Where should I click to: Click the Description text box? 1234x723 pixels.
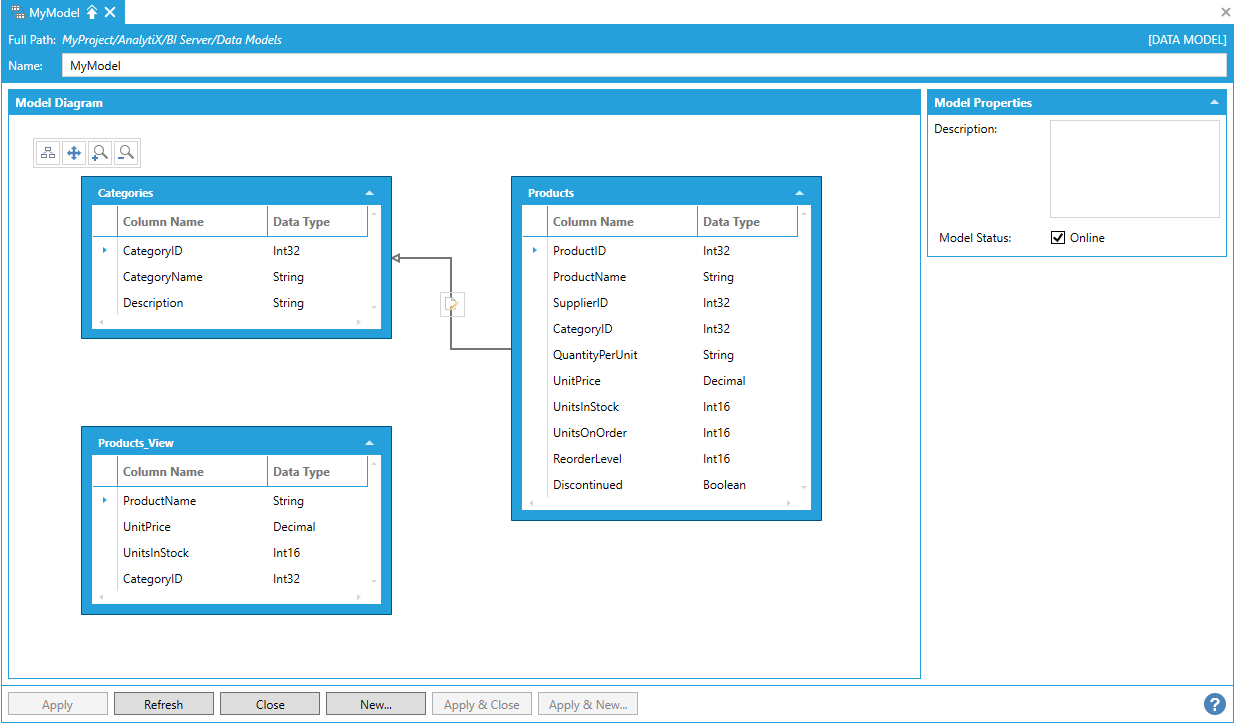(1134, 169)
